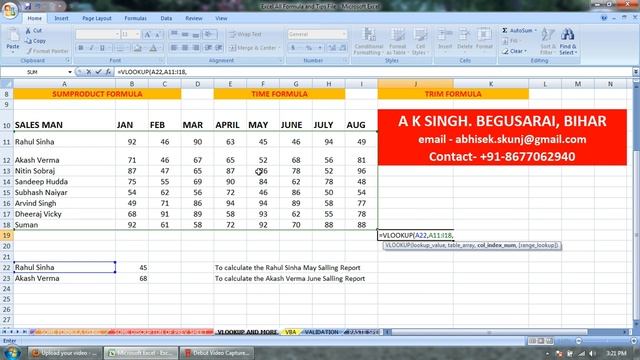Image resolution: width=640 pixels, height=360 pixels.
Task: Click the Shrink Font icon
Action: pyautogui.click(x=158, y=35)
